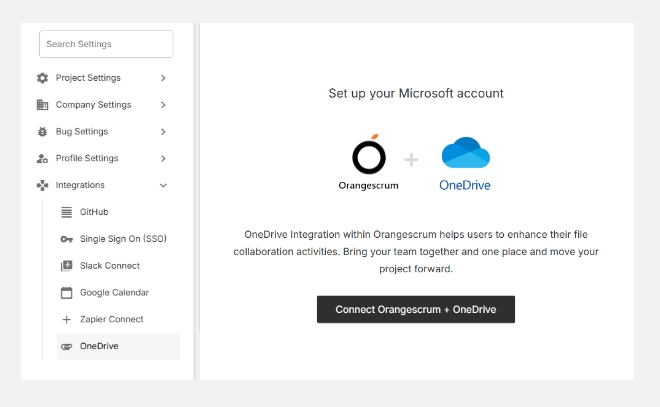The height and width of the screenshot is (407, 660).
Task: Click the 'Orangescrum' label under logo
Action: pos(368,186)
